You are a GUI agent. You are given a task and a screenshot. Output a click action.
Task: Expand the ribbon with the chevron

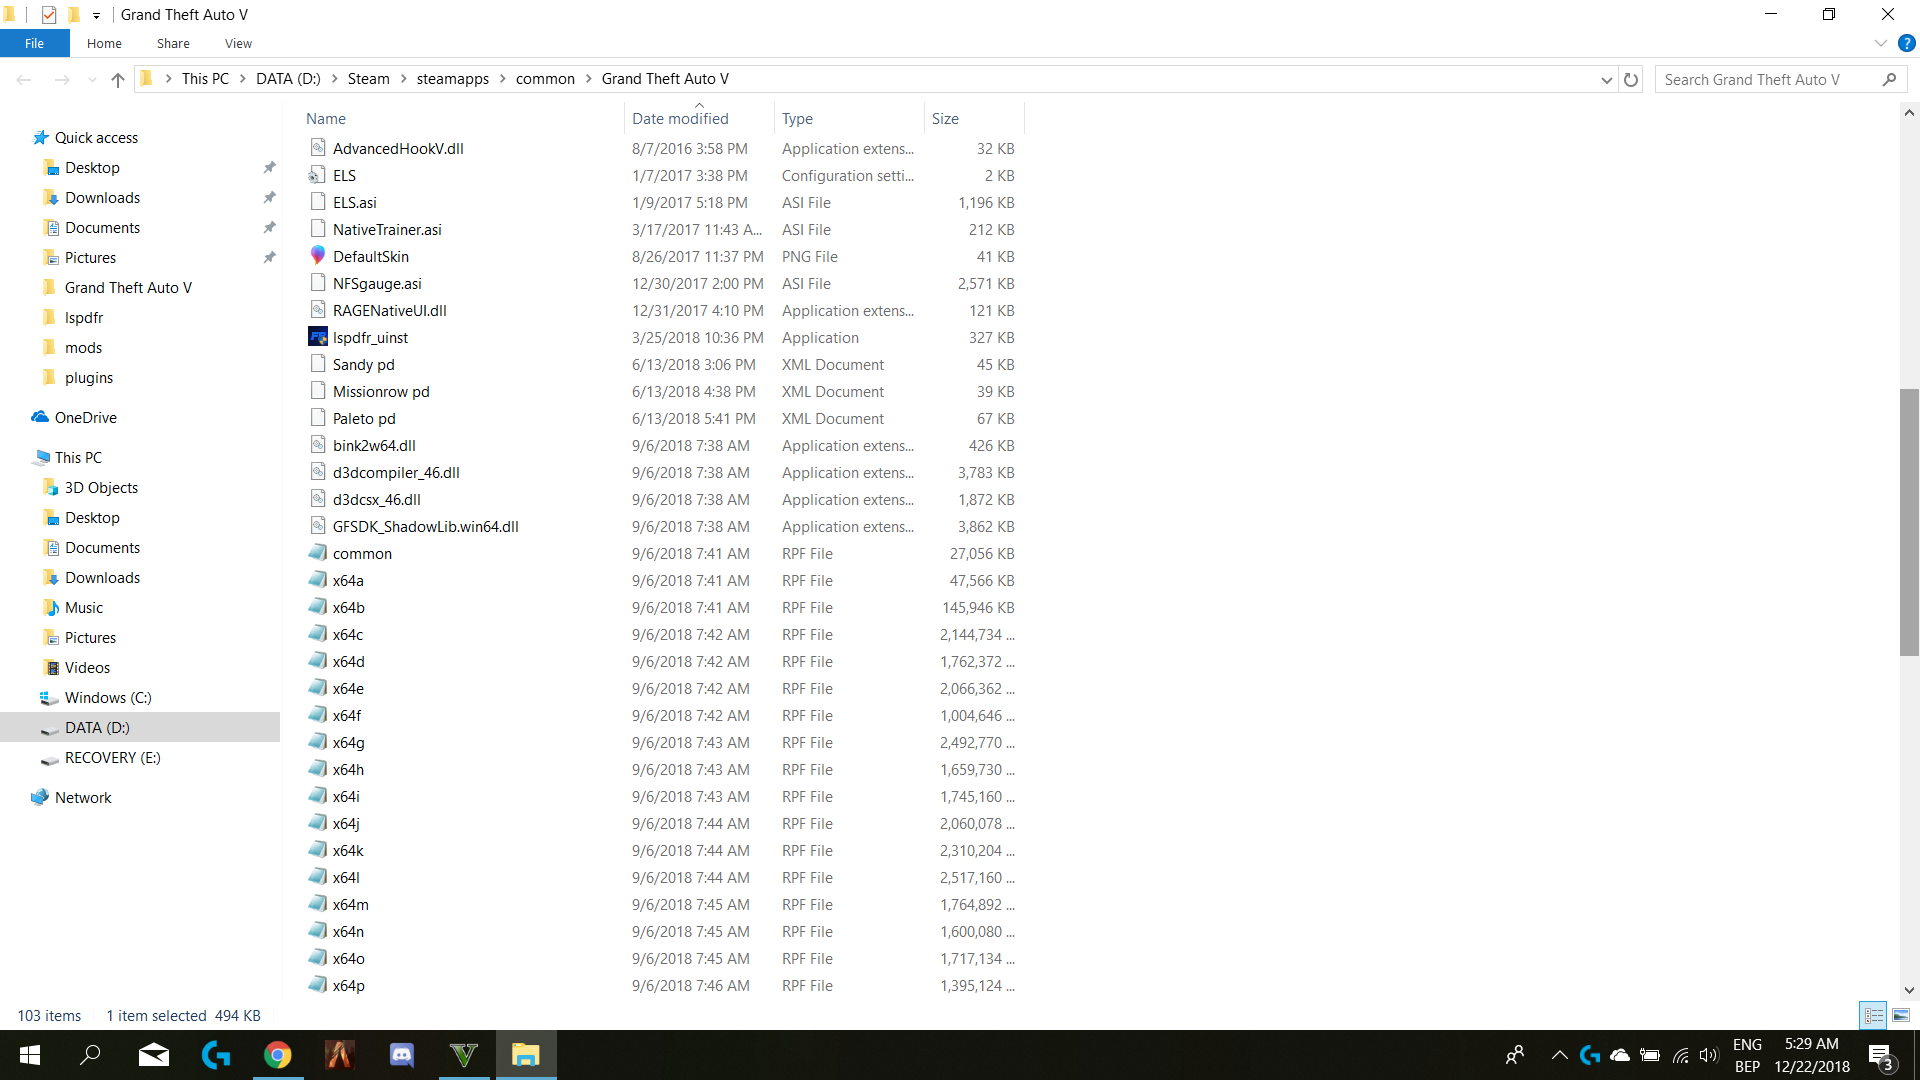1880,43
